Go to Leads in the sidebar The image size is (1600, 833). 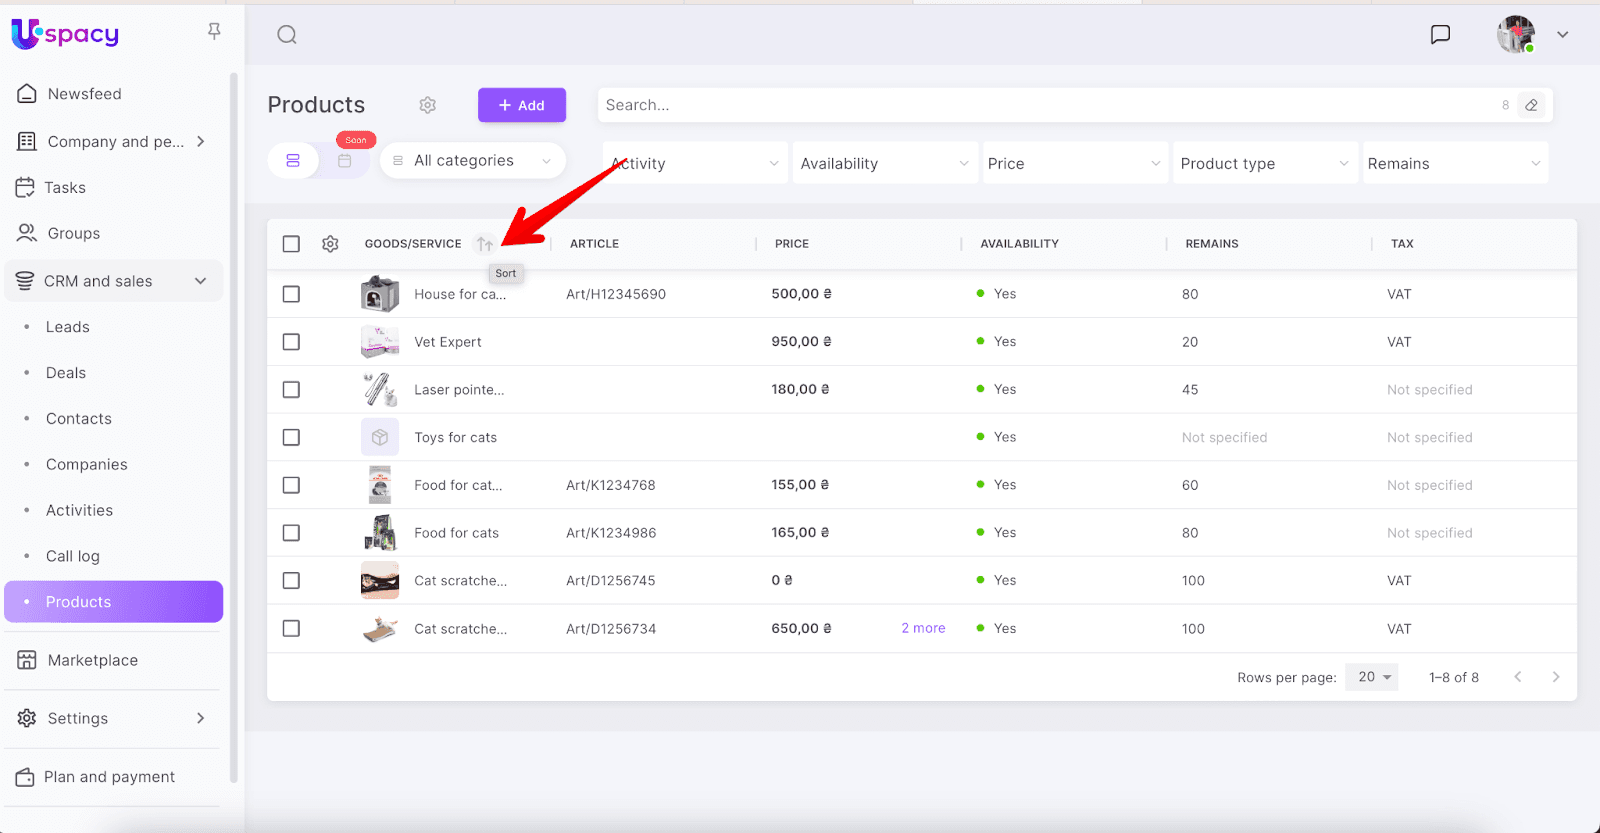(68, 327)
